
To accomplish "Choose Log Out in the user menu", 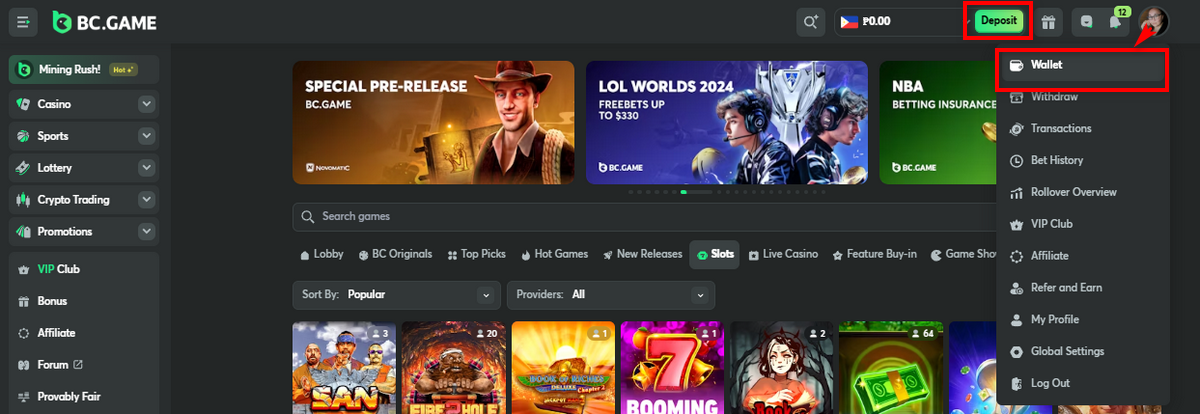I will pos(1049,383).
